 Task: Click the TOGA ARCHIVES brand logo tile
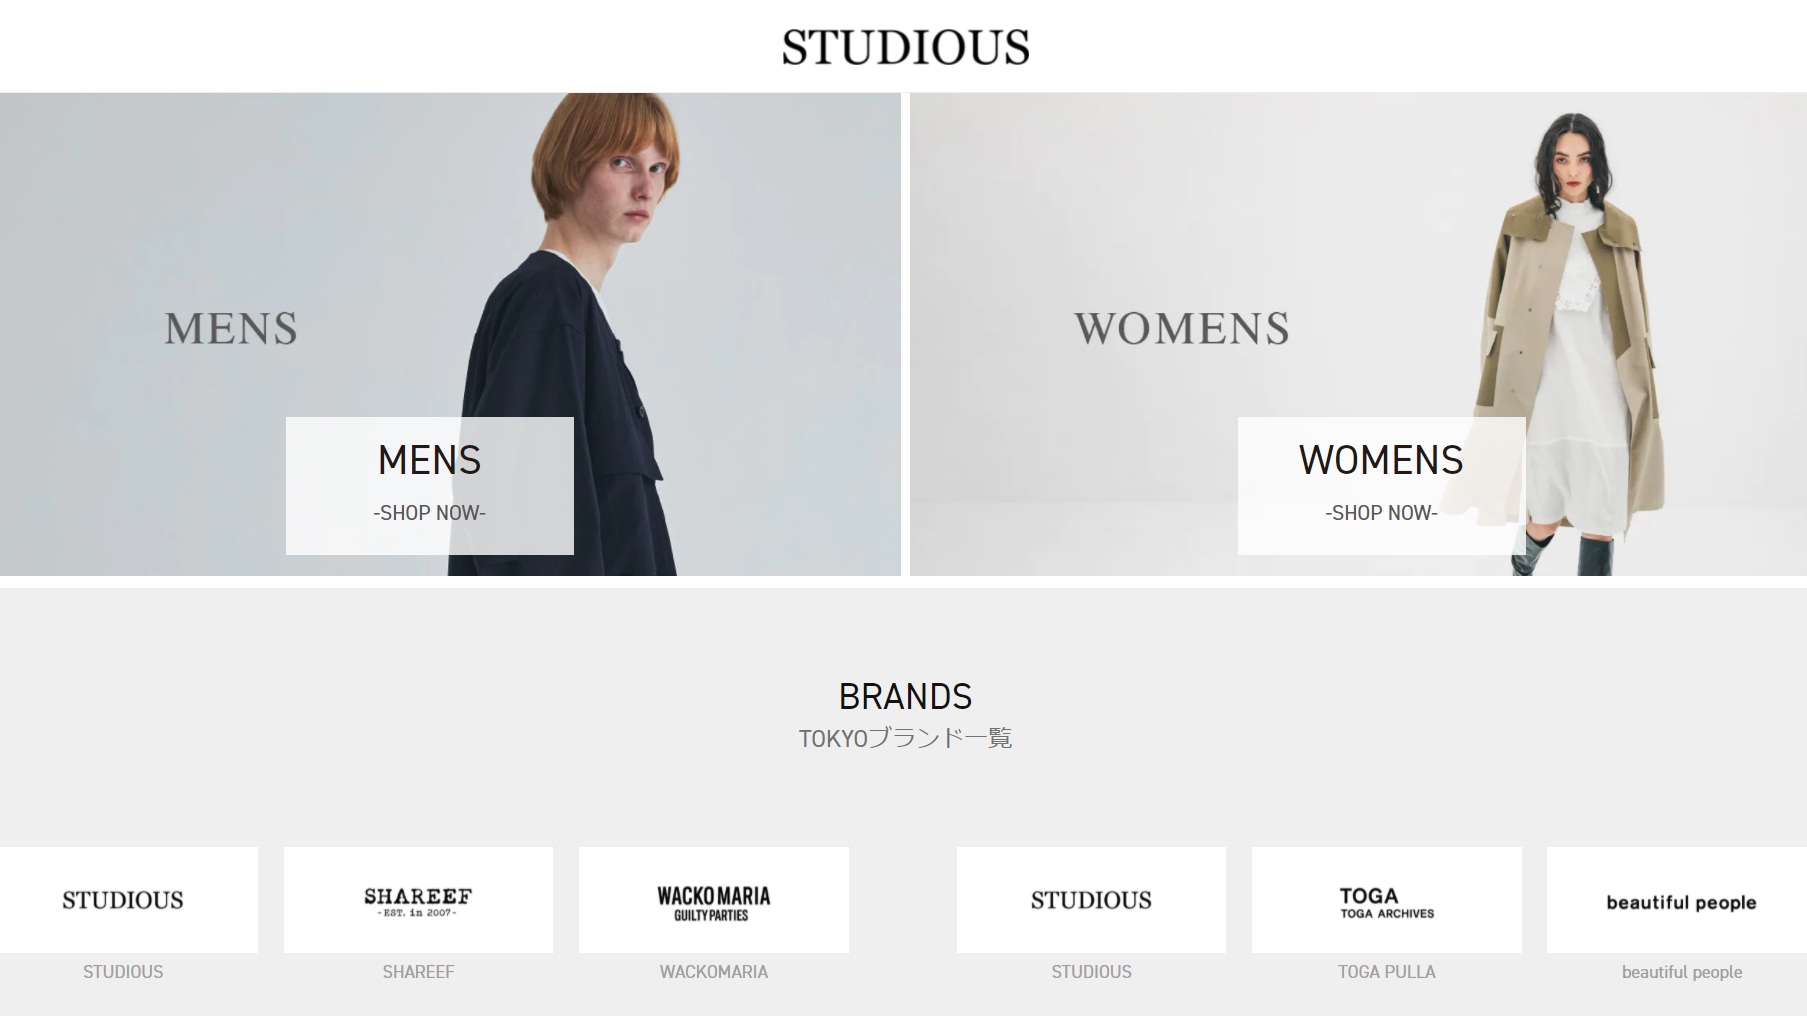1387,900
